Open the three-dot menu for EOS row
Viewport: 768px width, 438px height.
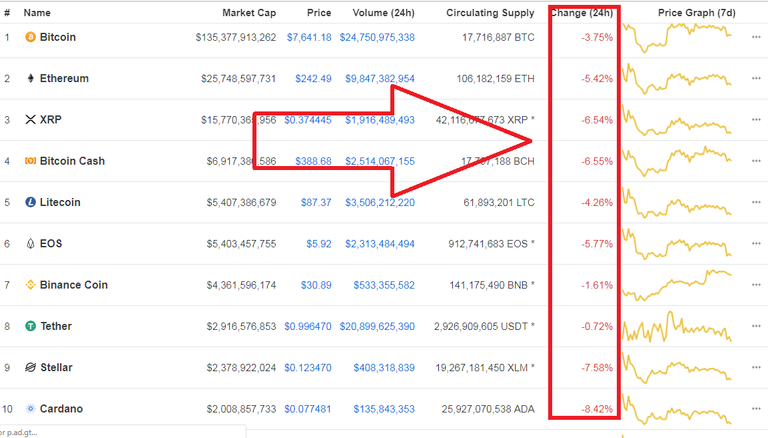[x=756, y=243]
